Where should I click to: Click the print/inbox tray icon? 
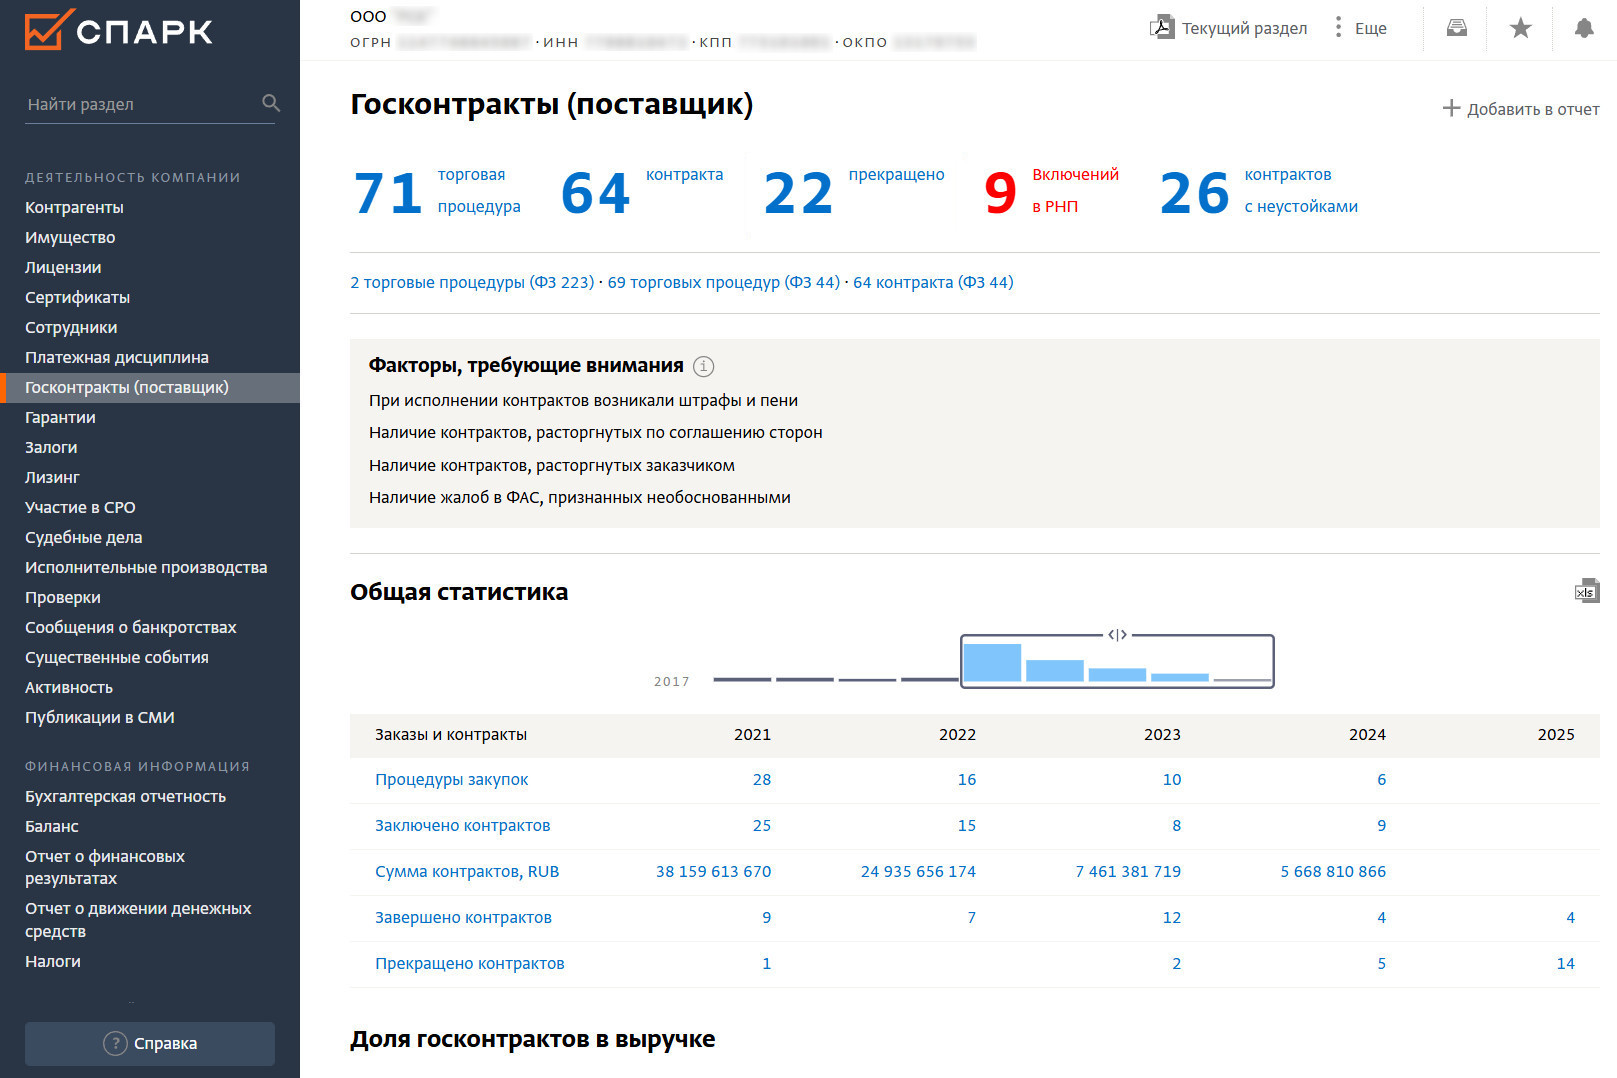[x=1456, y=28]
